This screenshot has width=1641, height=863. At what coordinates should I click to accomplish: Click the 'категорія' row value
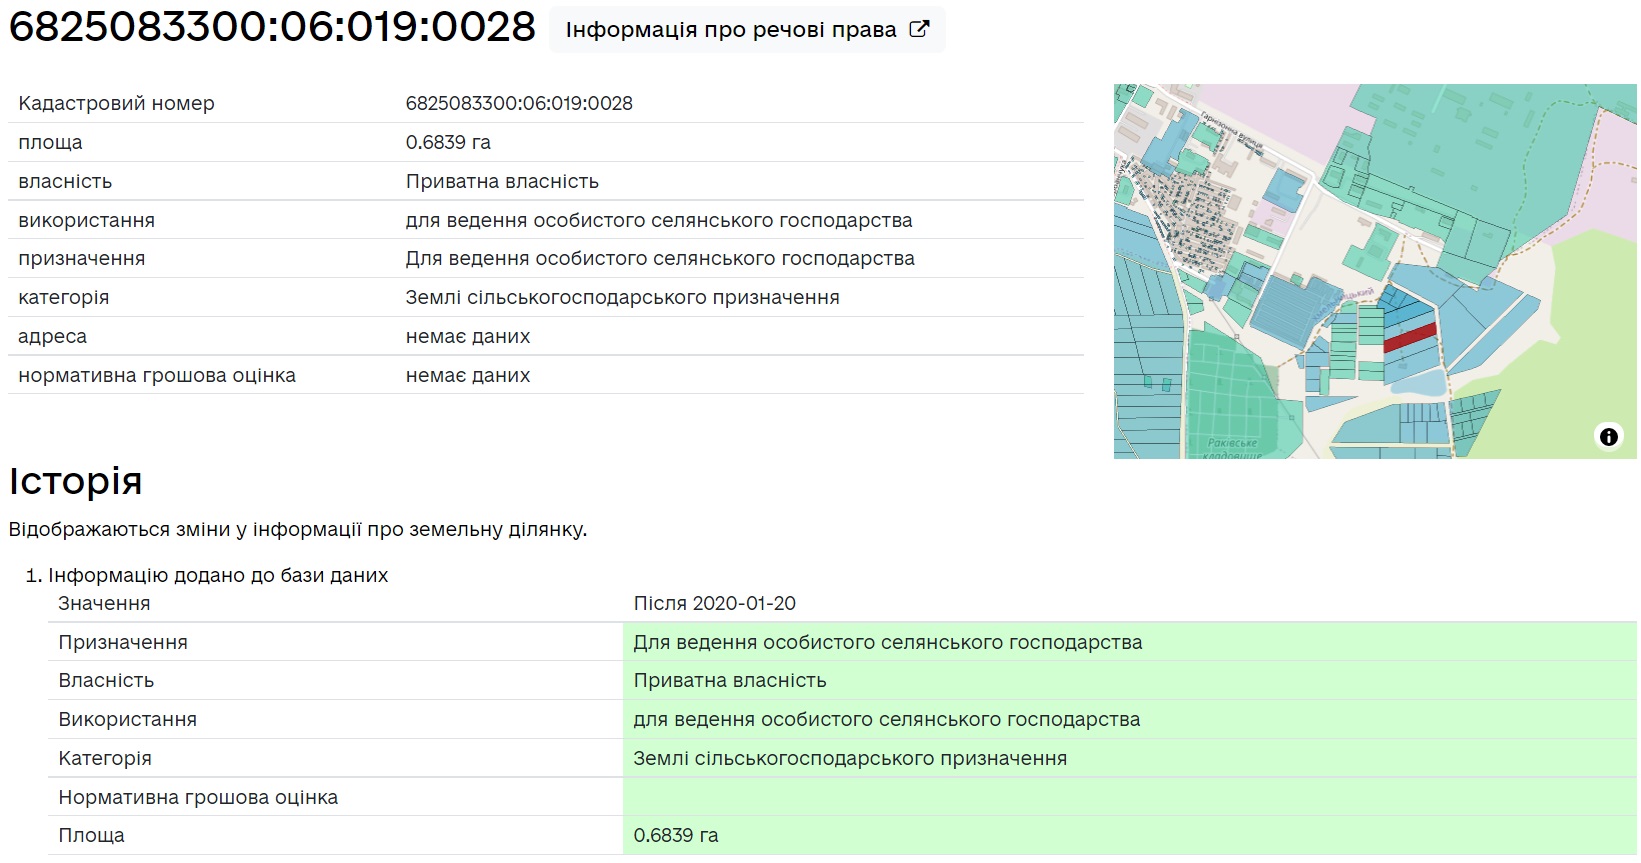click(622, 297)
